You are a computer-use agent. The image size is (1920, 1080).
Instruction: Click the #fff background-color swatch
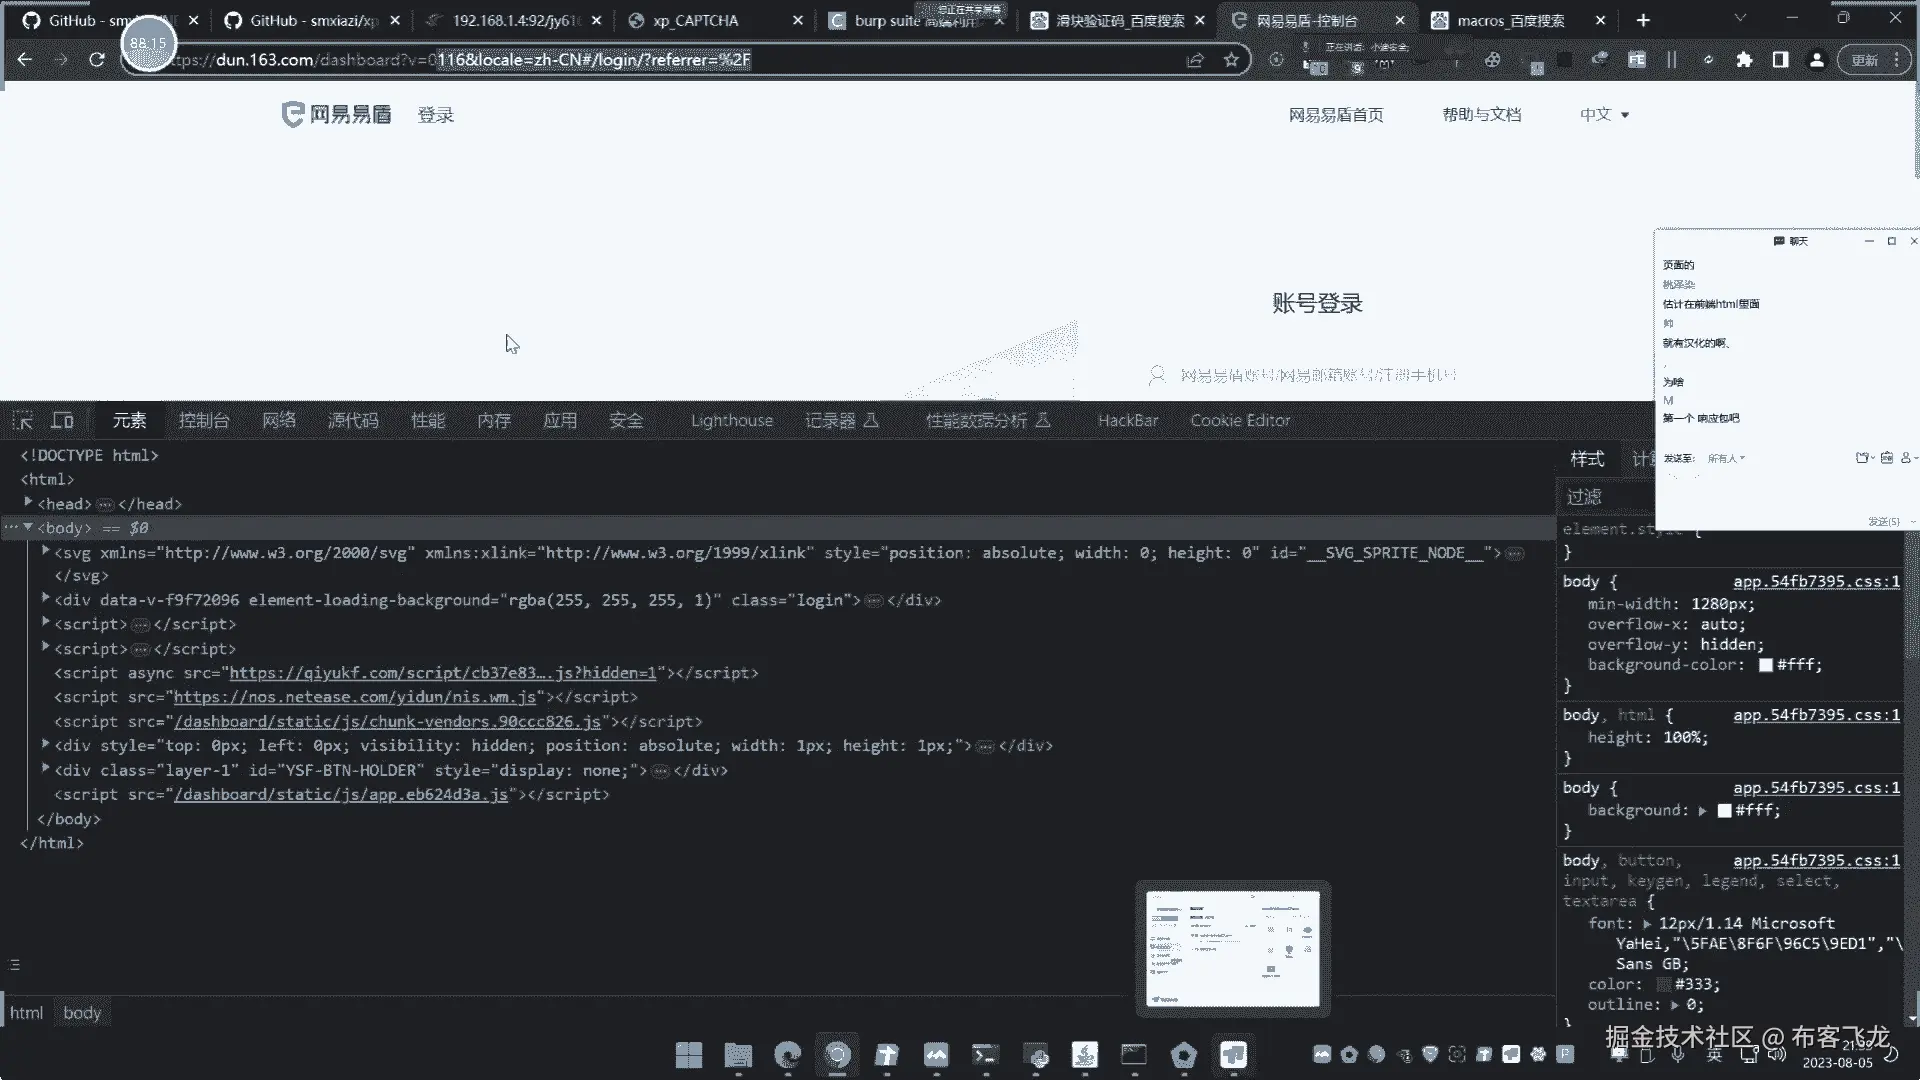coord(1766,665)
